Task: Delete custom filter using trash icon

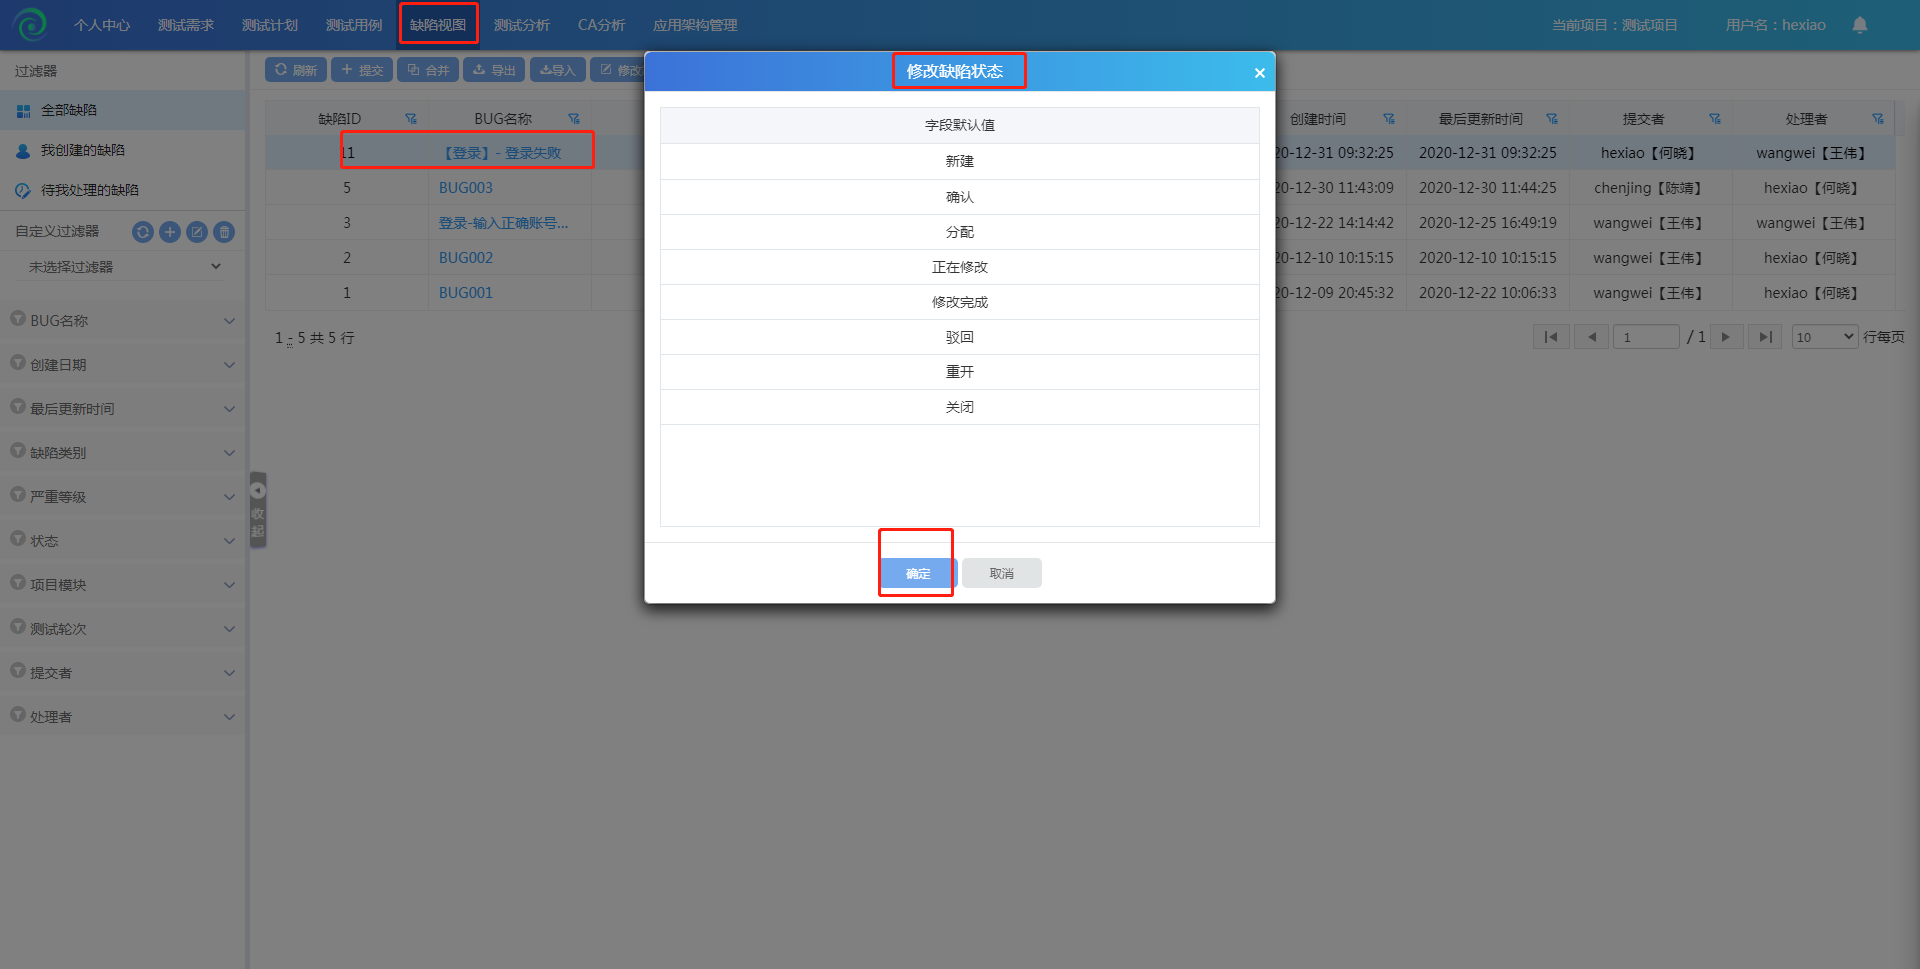Action: (225, 232)
